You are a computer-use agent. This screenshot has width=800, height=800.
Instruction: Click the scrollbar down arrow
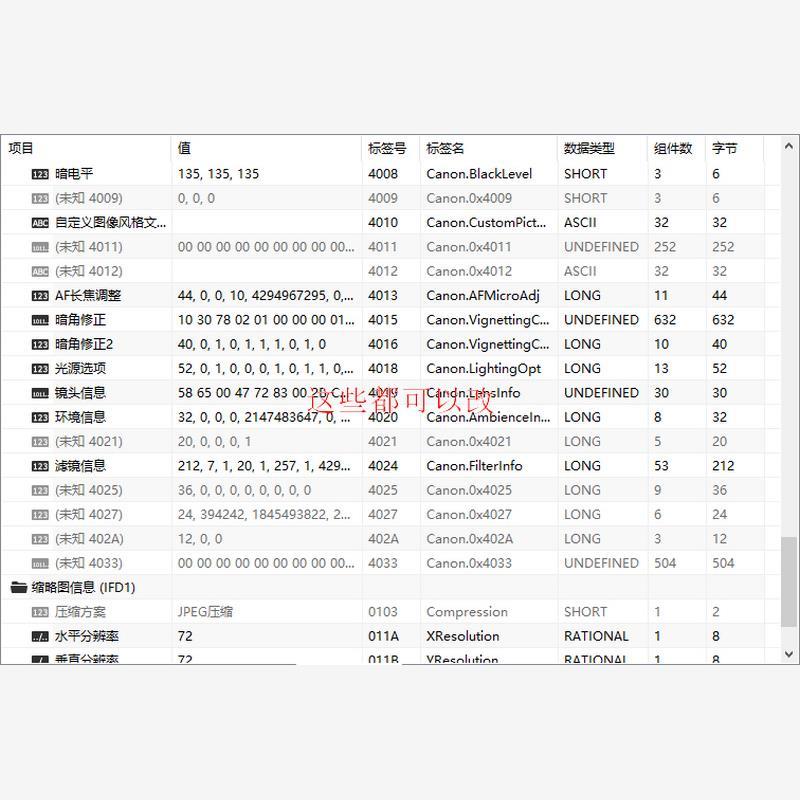point(789,654)
